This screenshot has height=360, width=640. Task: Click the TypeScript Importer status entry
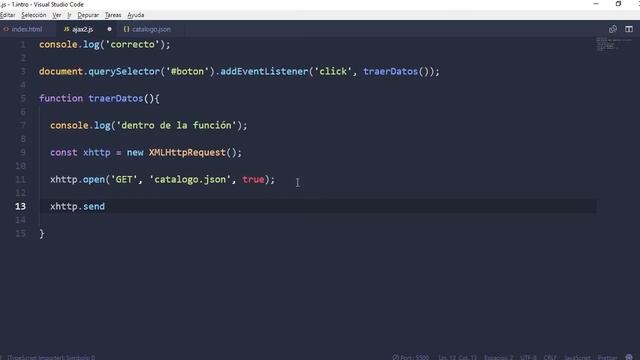point(51,357)
